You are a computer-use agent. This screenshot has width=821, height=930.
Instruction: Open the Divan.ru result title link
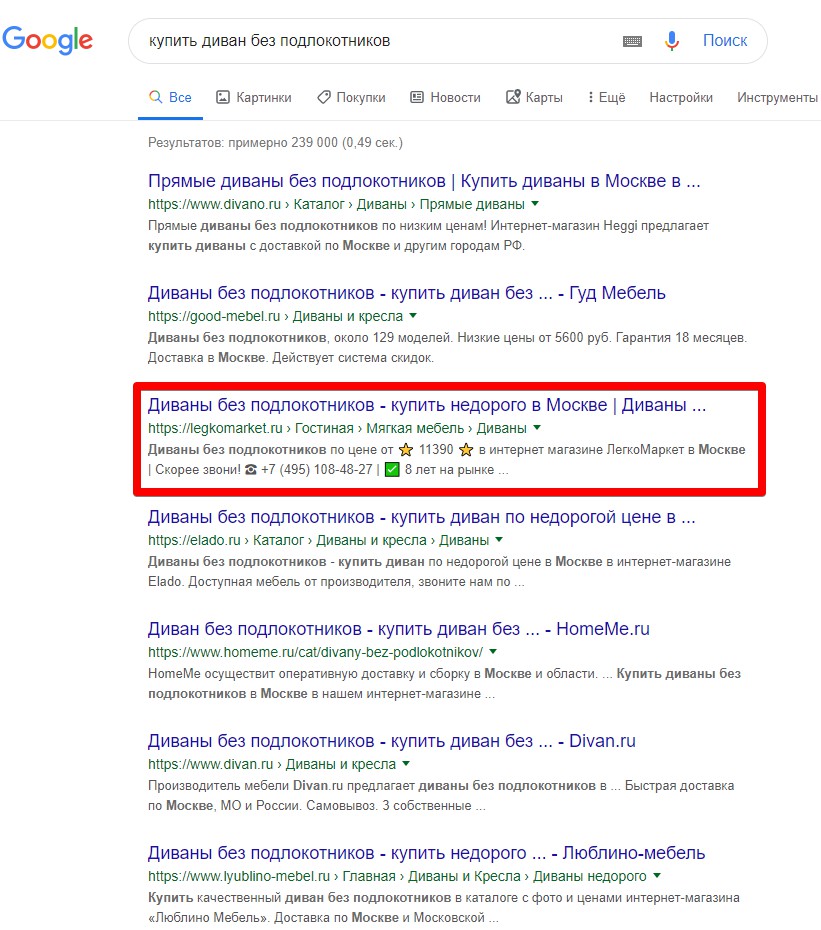point(392,741)
